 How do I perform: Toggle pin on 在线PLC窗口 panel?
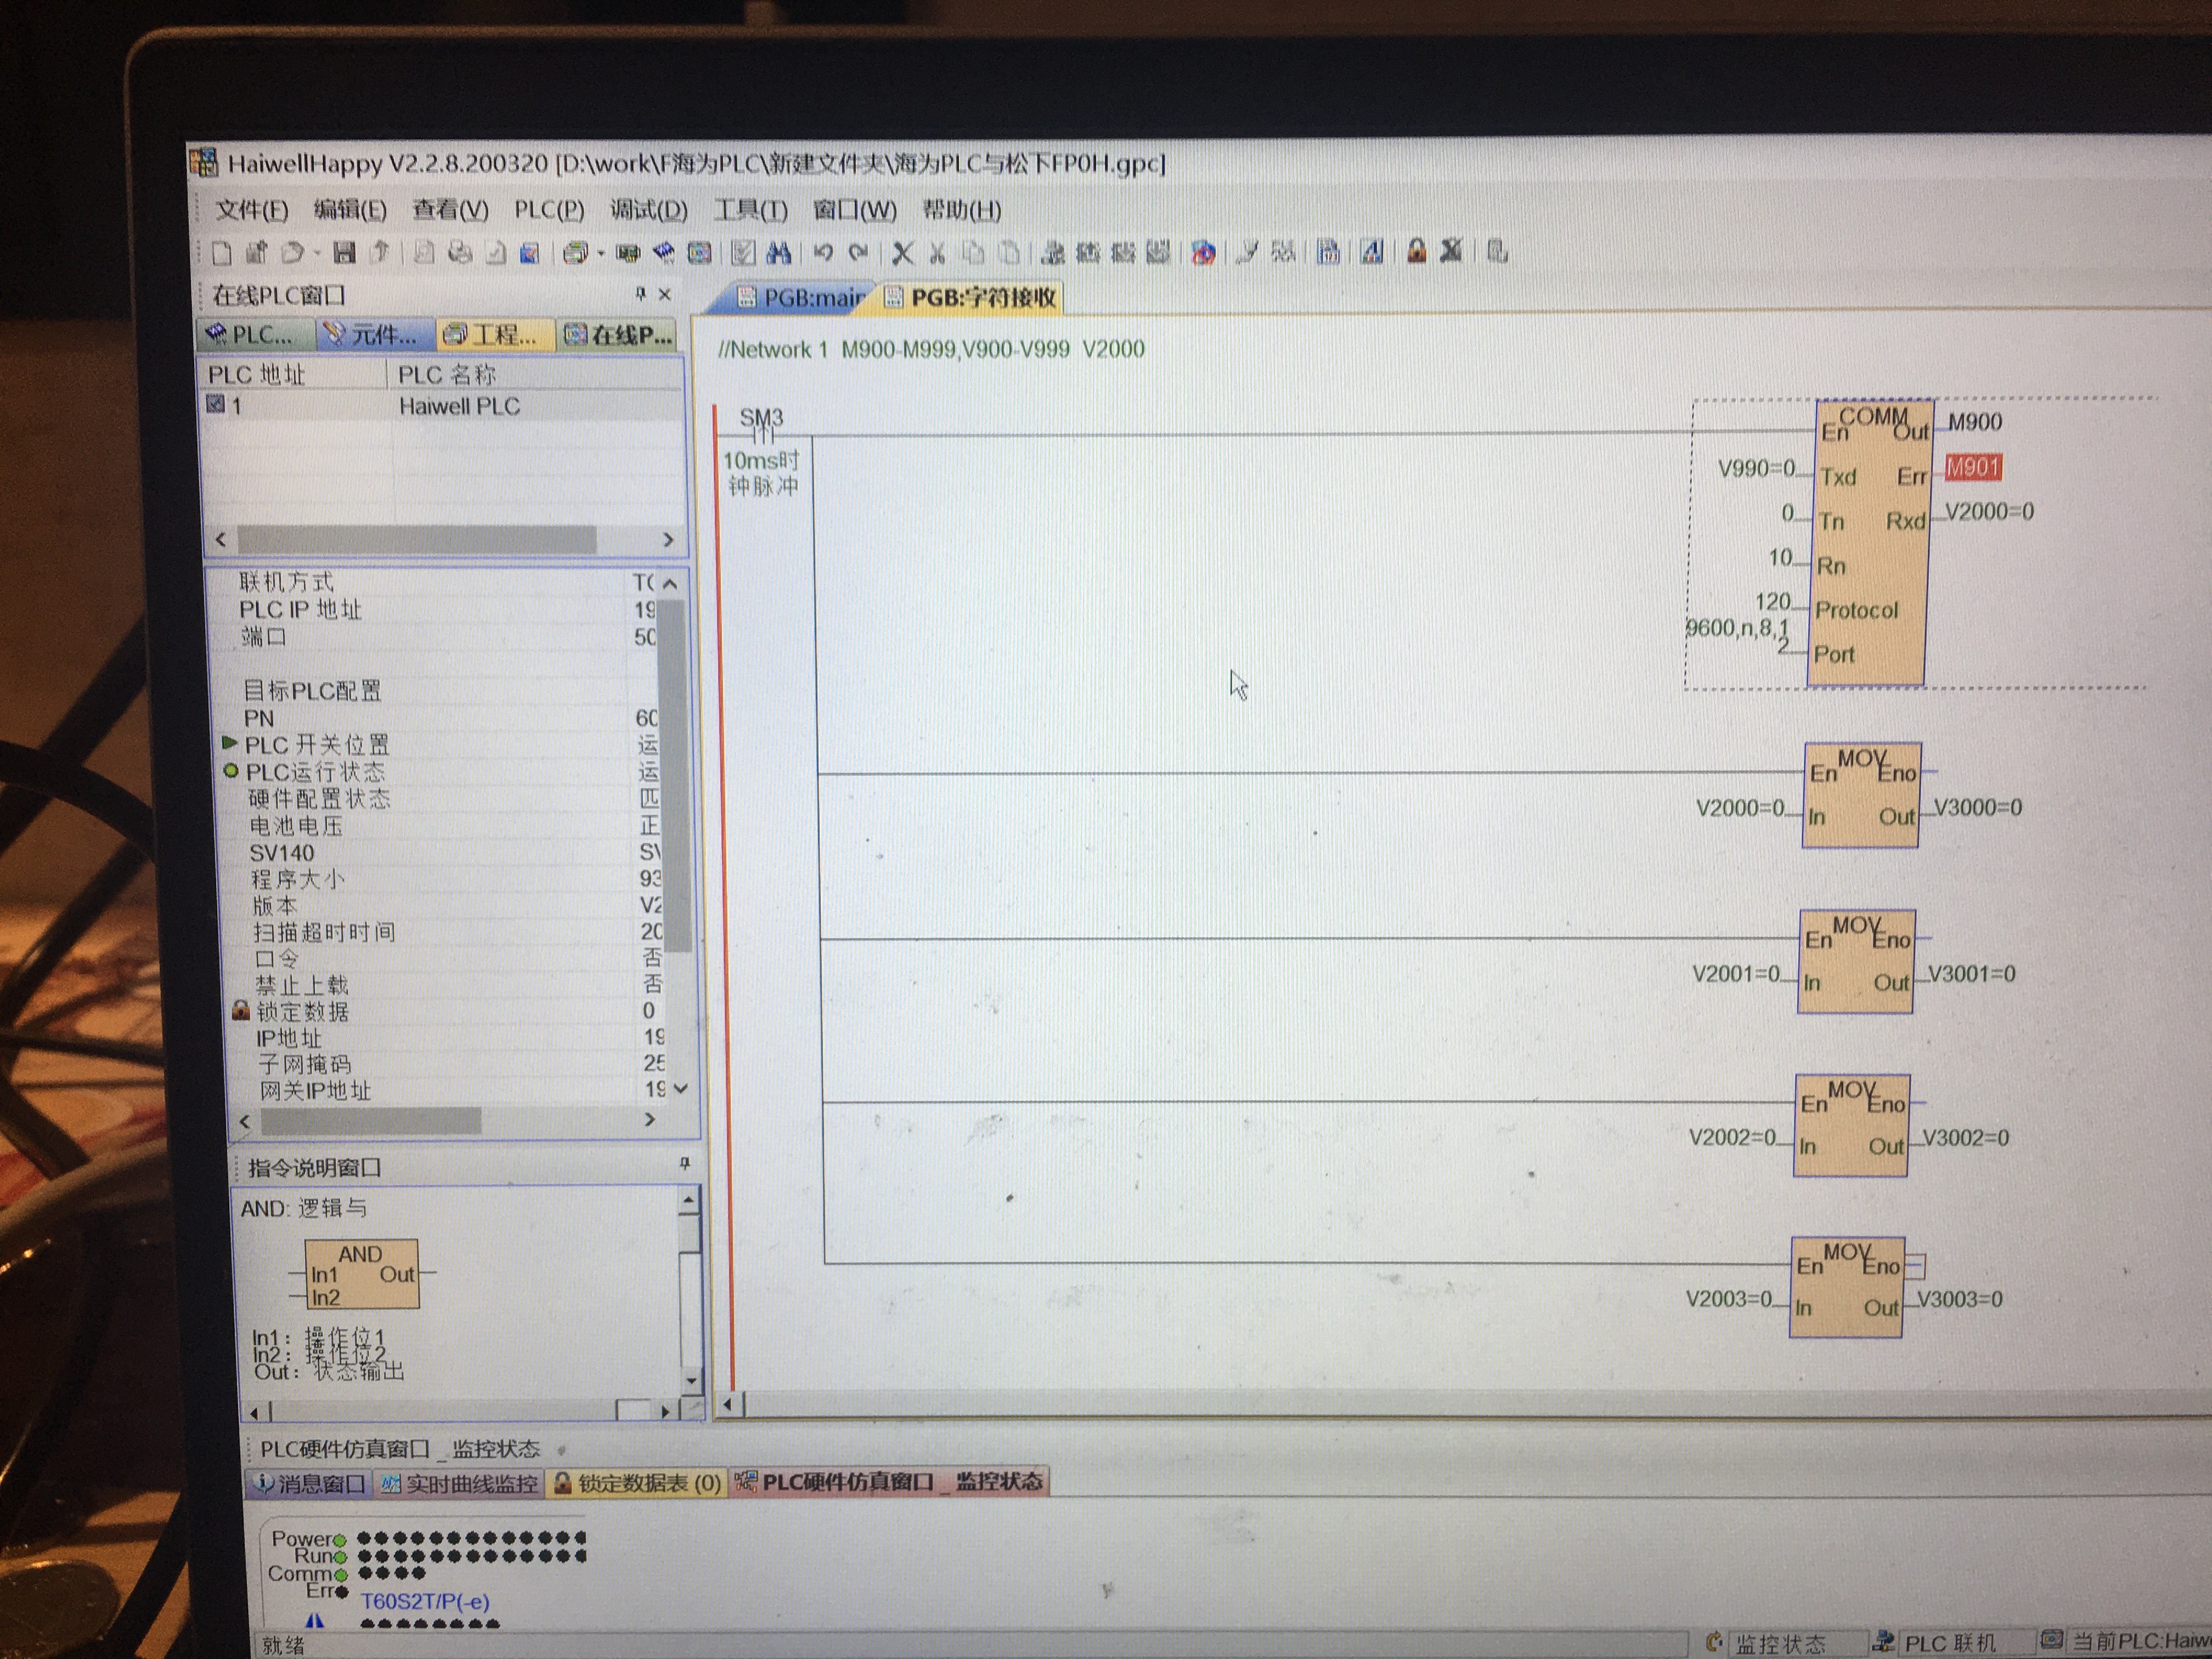(x=640, y=294)
